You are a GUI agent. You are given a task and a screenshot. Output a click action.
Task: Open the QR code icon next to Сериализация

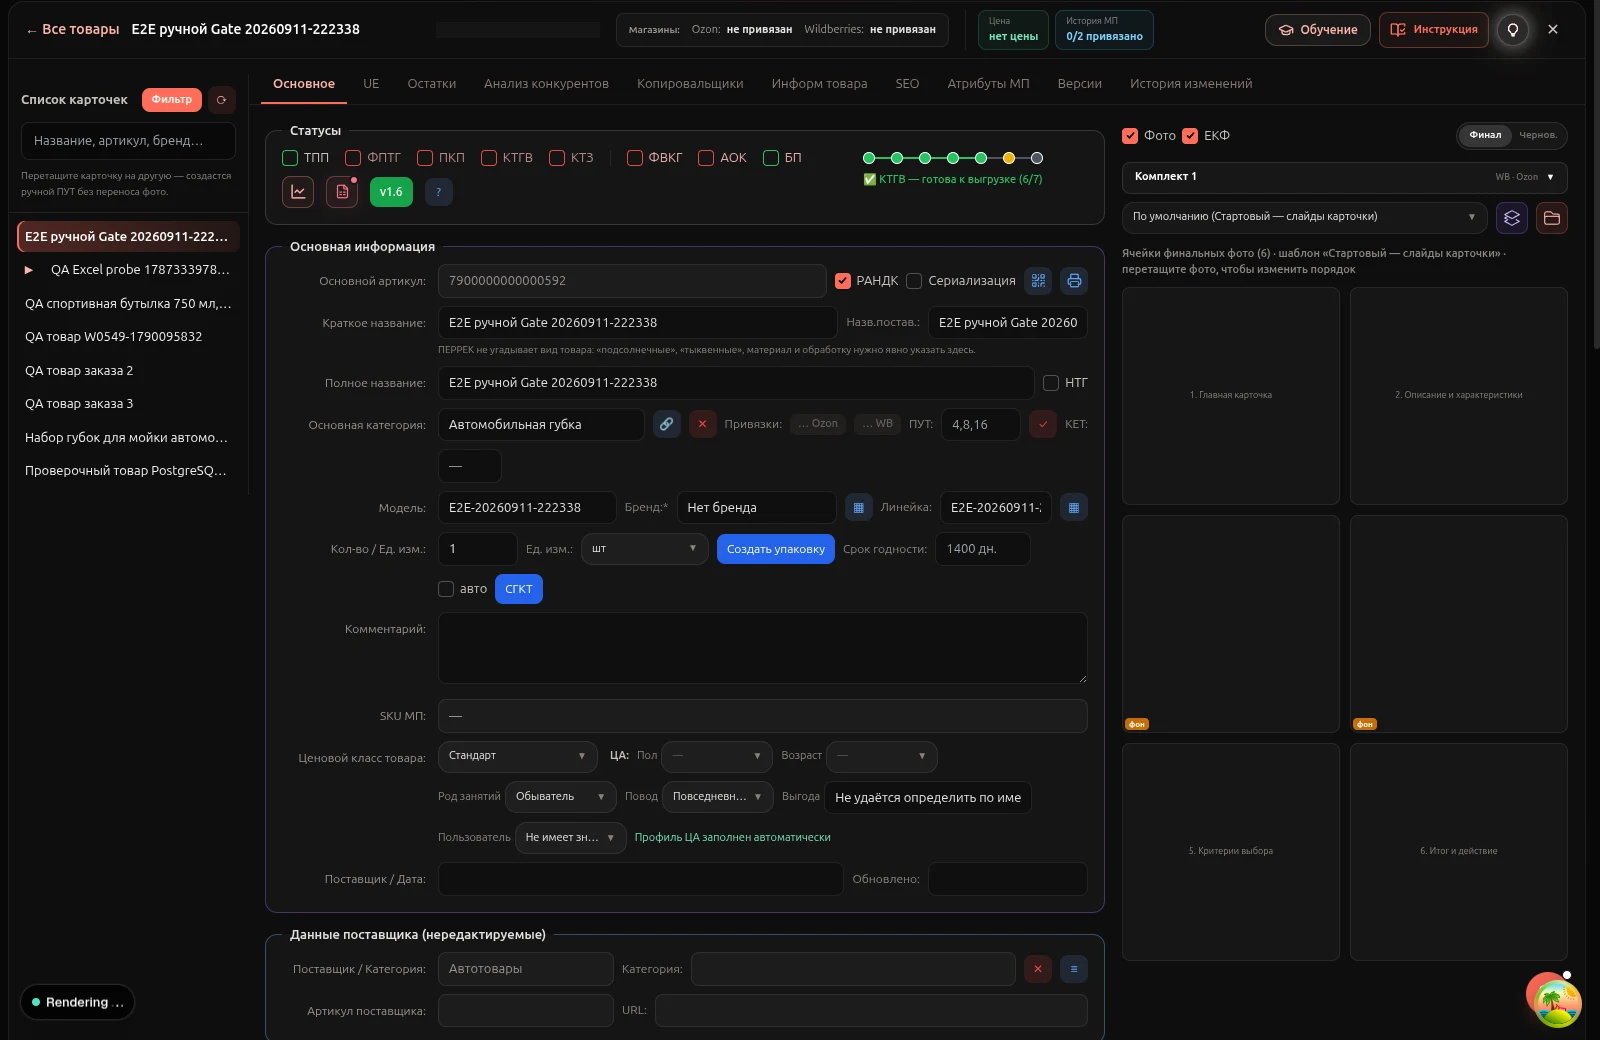point(1038,281)
